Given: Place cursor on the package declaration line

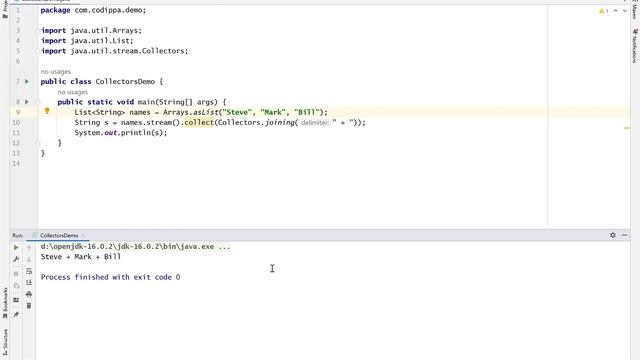Looking at the screenshot, I should [x=93, y=10].
